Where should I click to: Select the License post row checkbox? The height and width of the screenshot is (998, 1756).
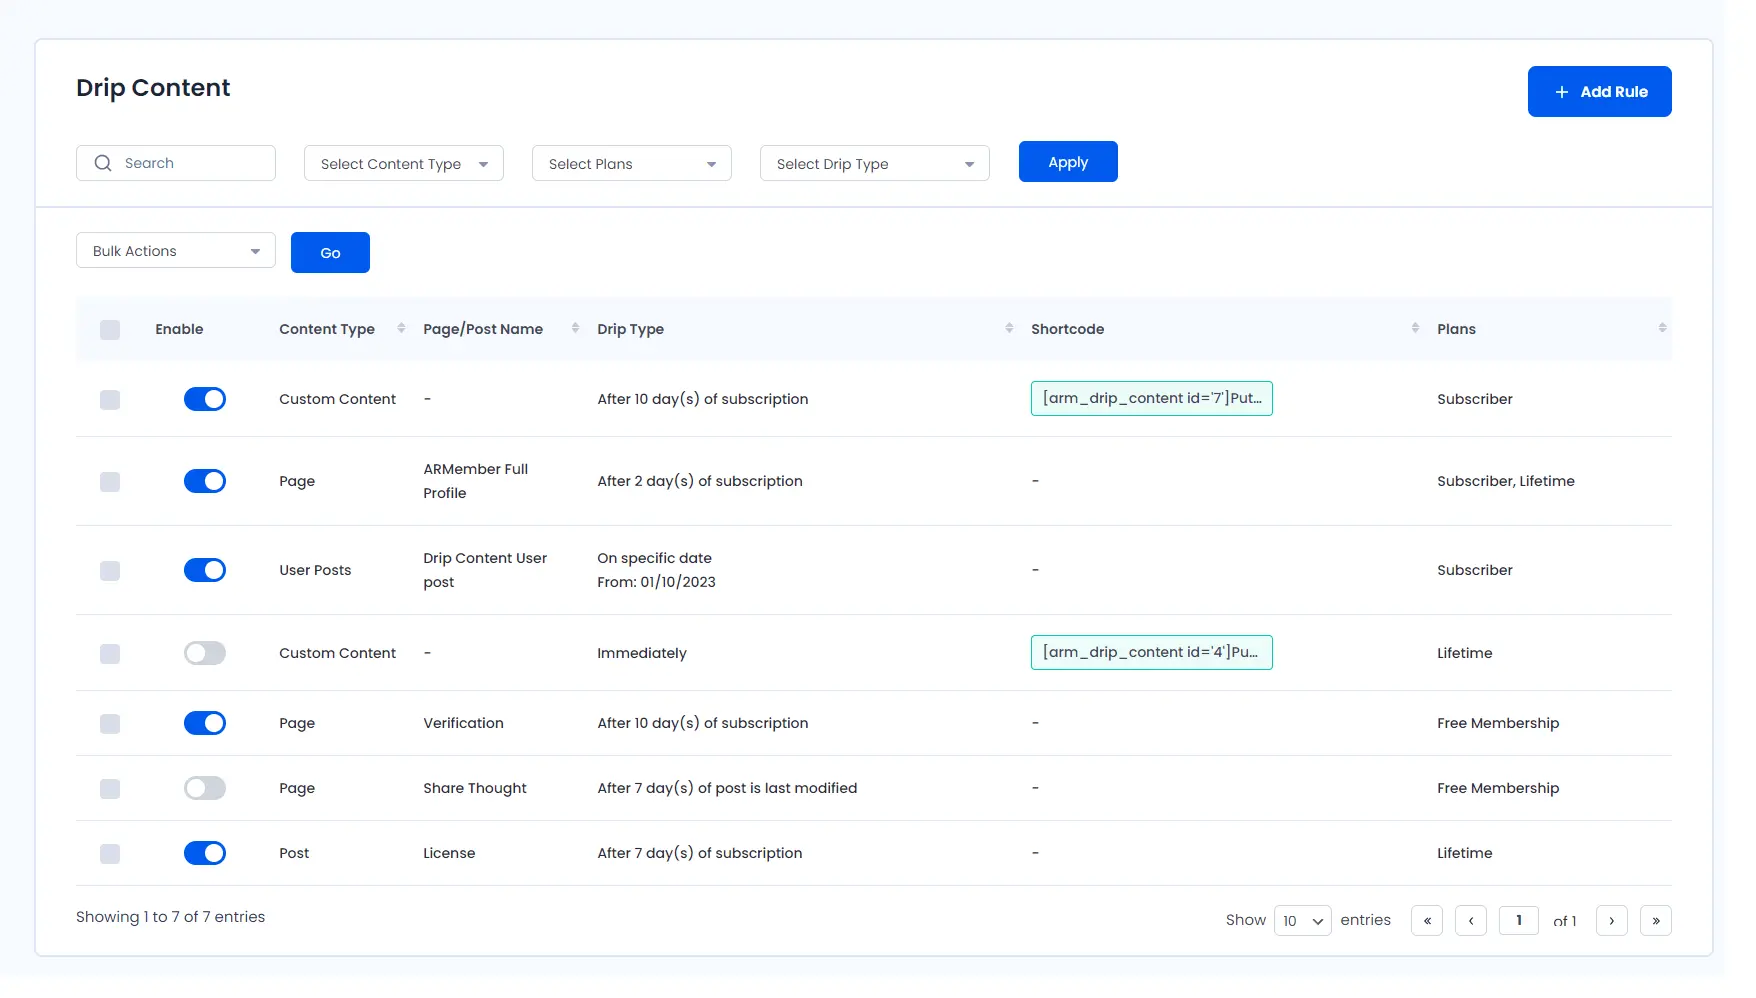coord(110,854)
